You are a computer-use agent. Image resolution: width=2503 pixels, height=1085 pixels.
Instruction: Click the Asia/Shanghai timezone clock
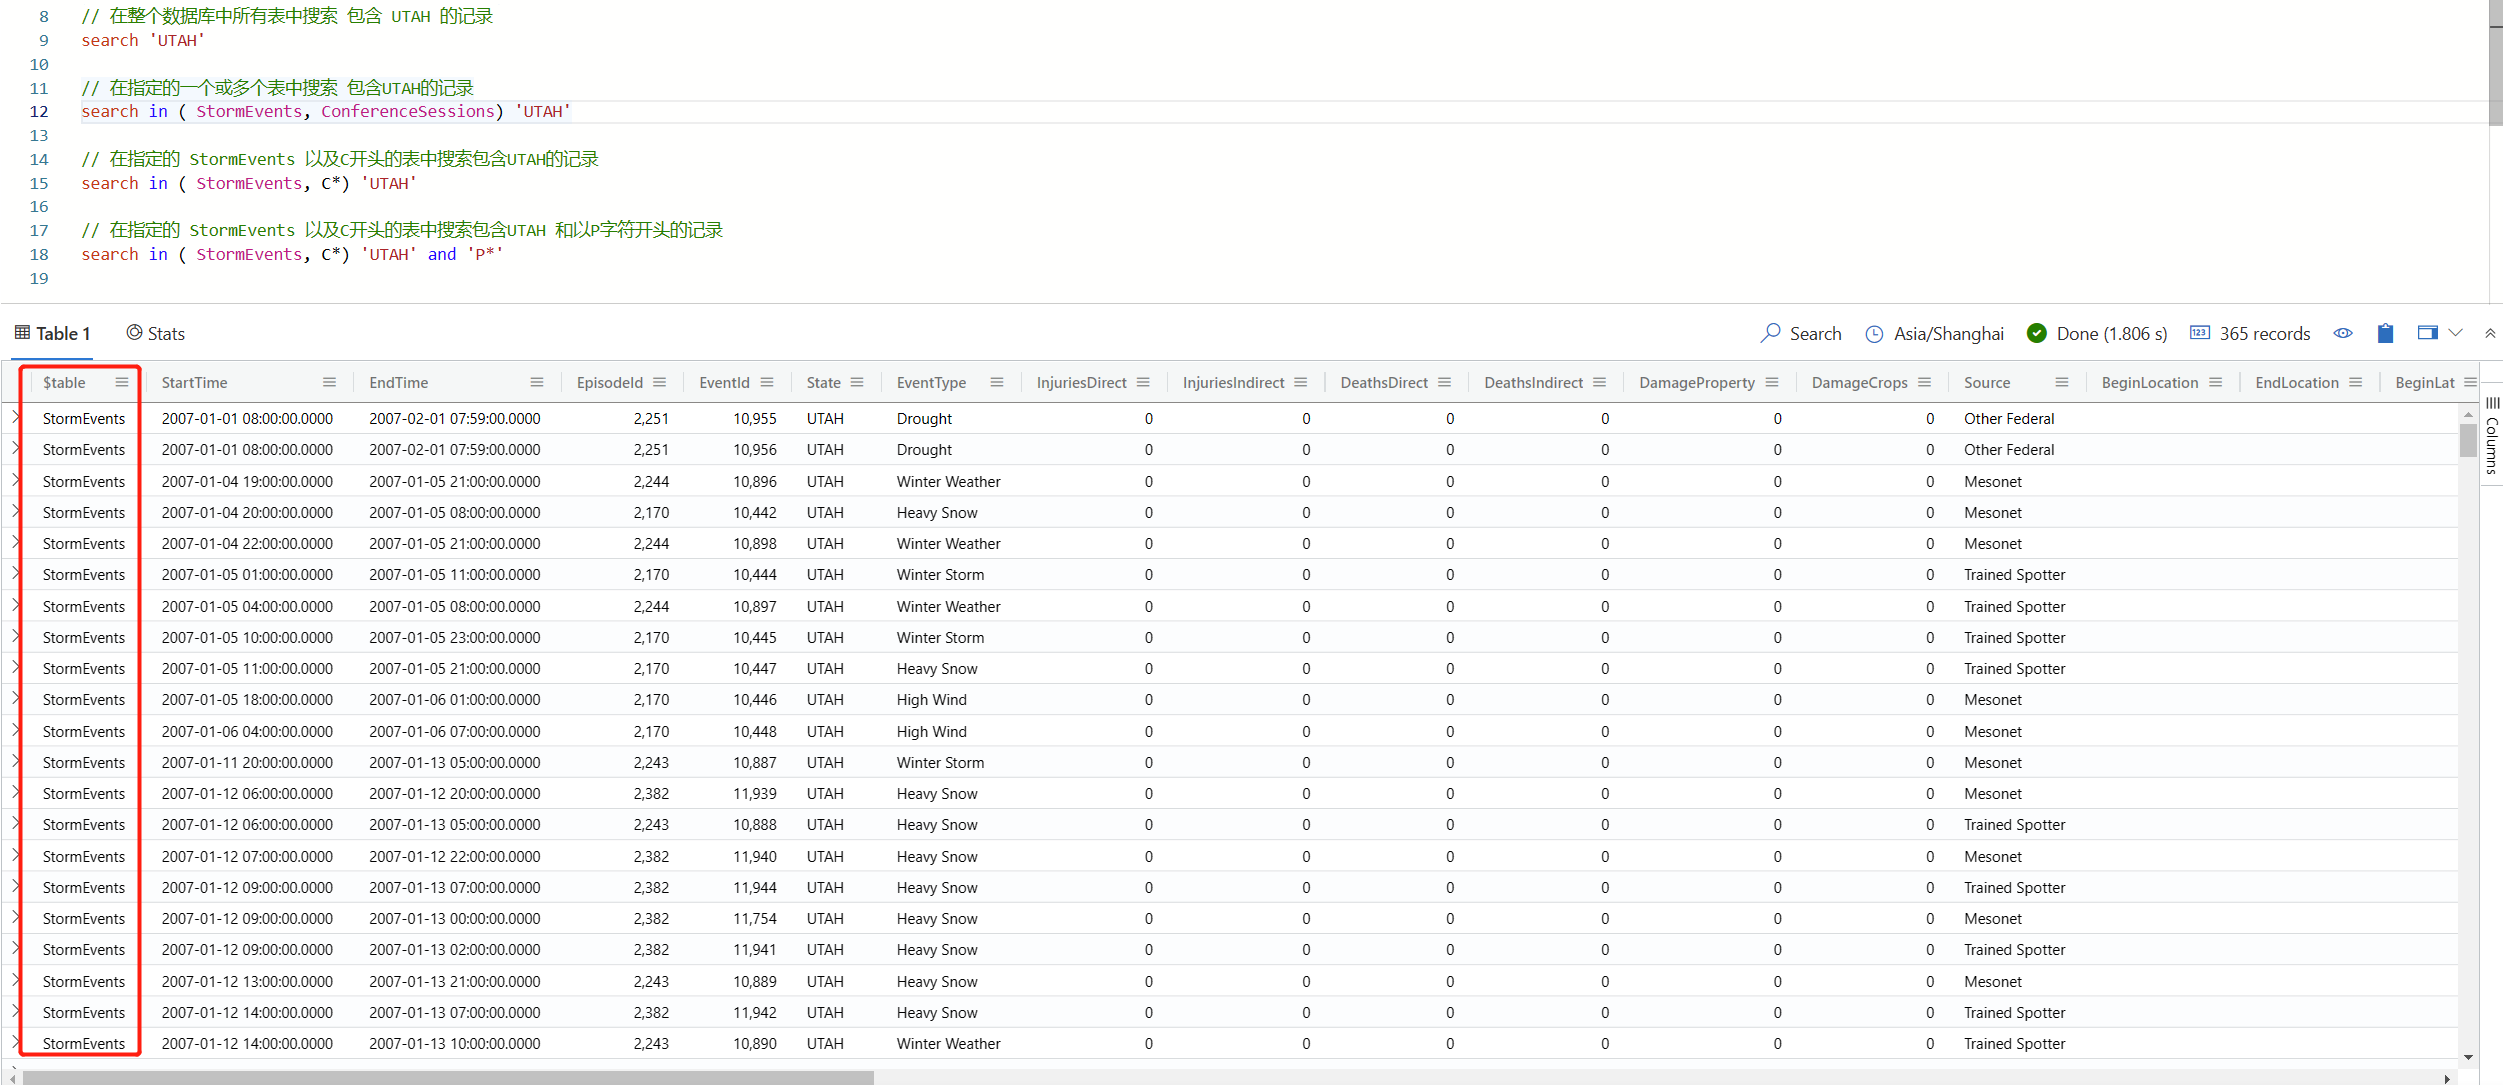[1874, 334]
